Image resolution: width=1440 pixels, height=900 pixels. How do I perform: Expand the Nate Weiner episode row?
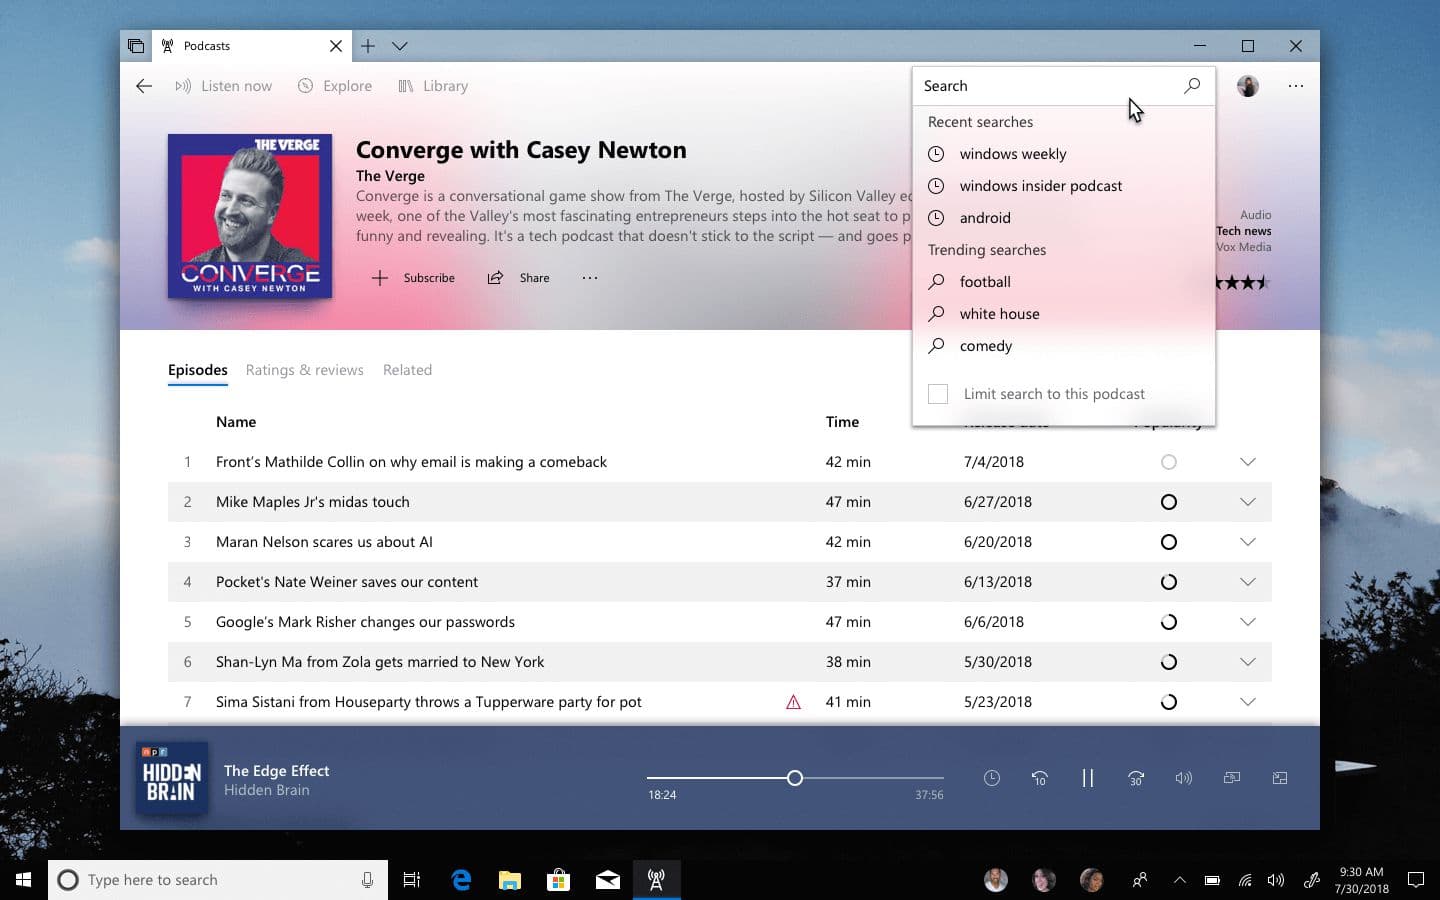click(1248, 582)
